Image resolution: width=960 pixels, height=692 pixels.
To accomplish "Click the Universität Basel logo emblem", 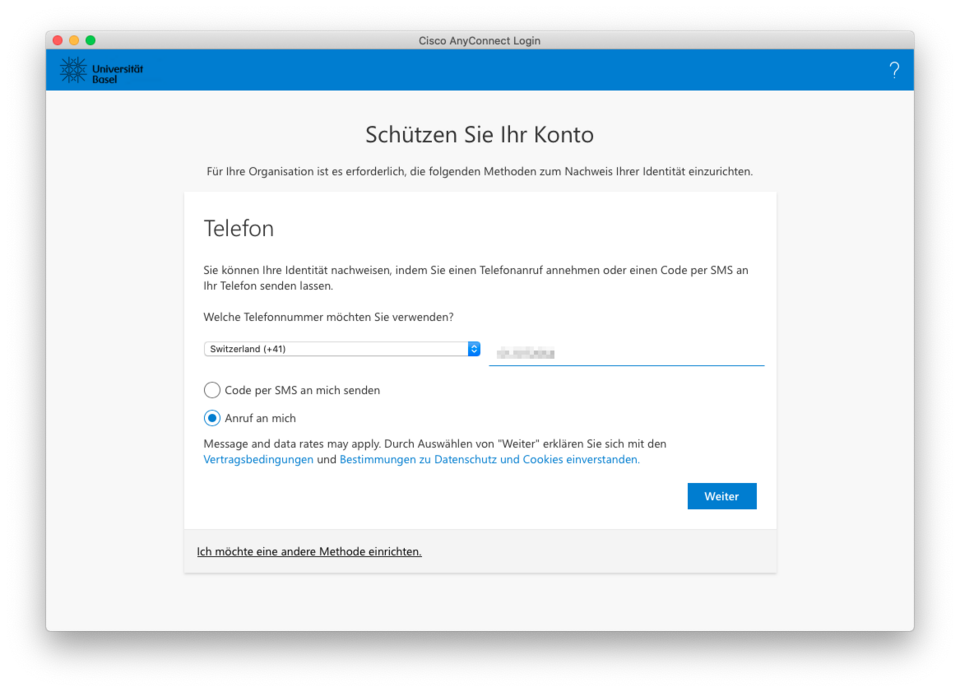I will 73,70.
